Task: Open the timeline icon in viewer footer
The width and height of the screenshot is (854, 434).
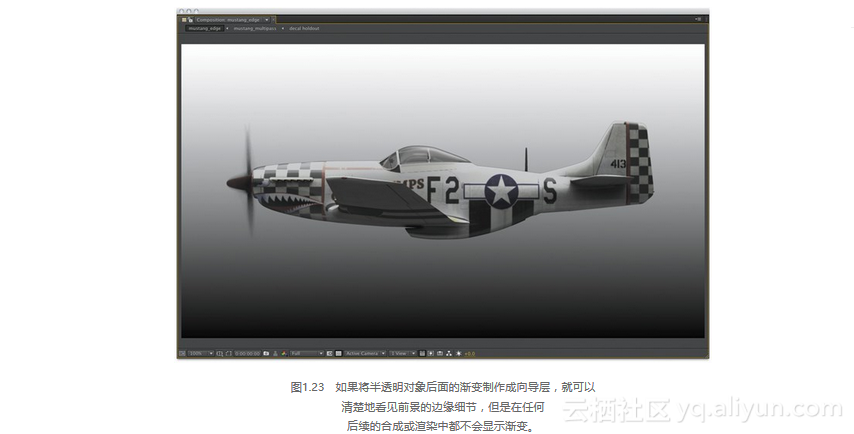Action: tap(440, 353)
